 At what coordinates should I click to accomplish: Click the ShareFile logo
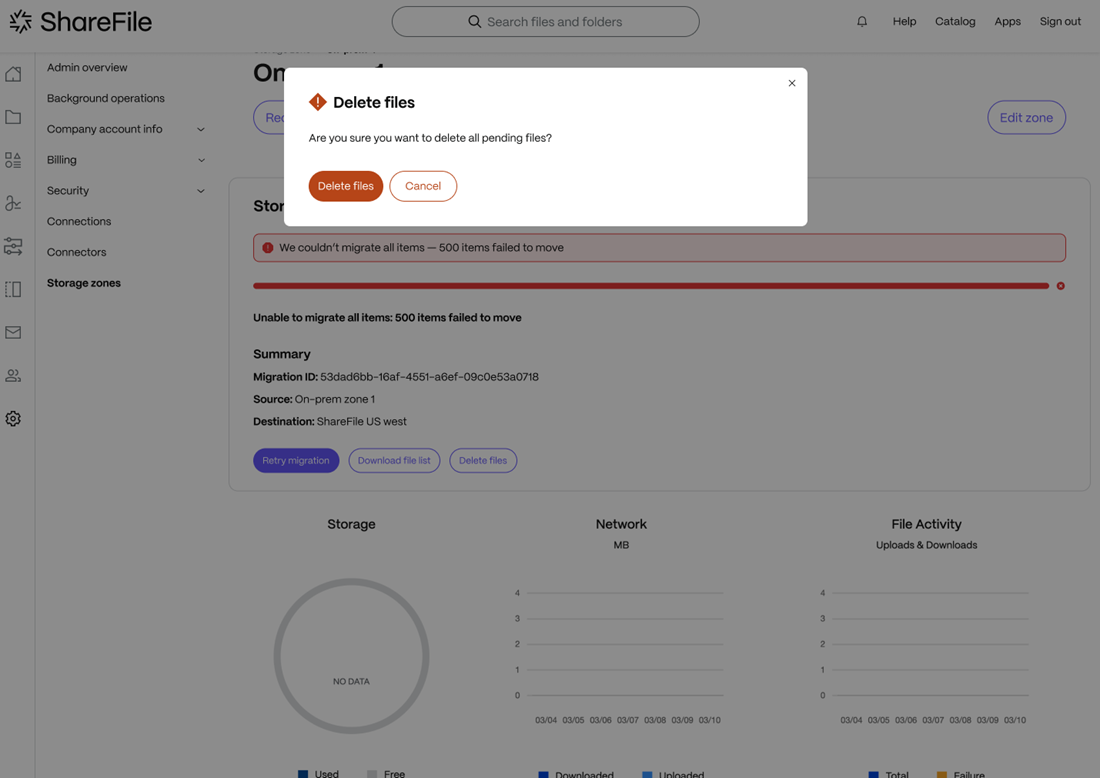81,22
